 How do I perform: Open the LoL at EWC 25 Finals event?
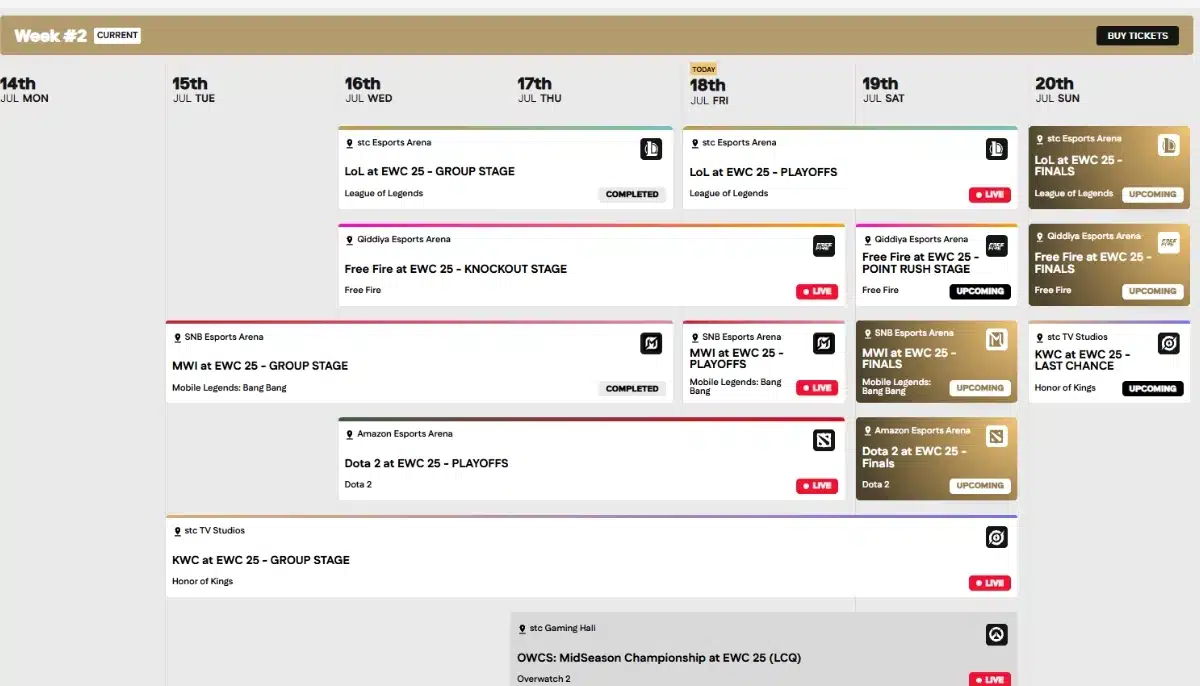tap(1078, 165)
